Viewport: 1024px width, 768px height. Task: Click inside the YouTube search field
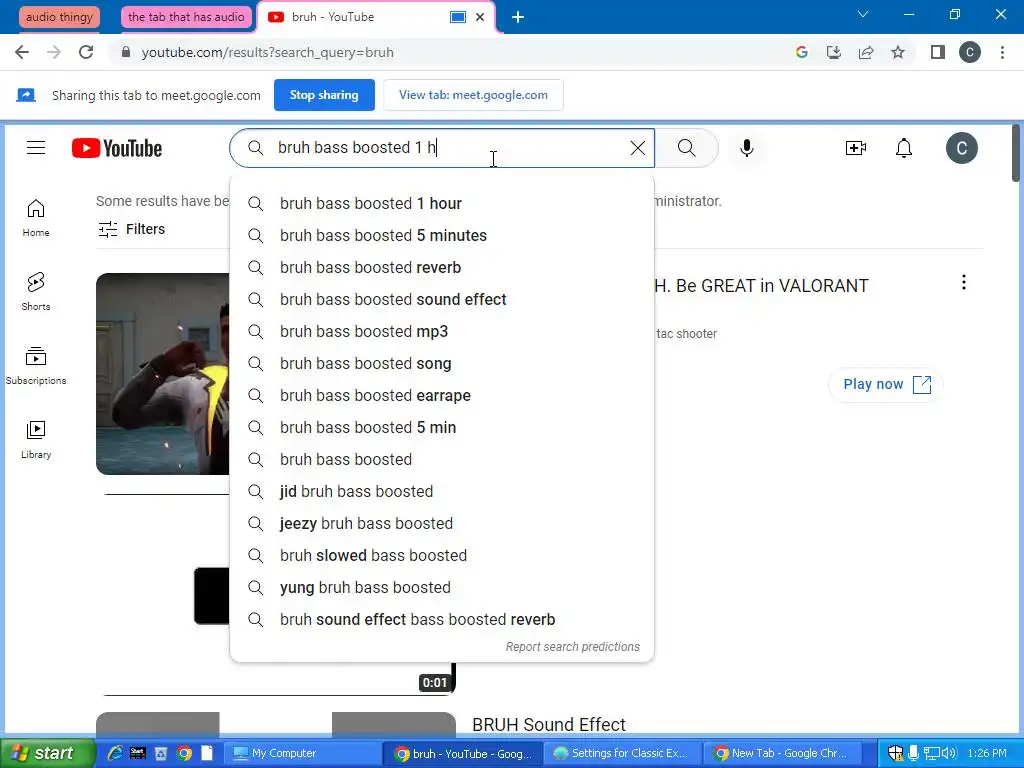(x=441, y=148)
